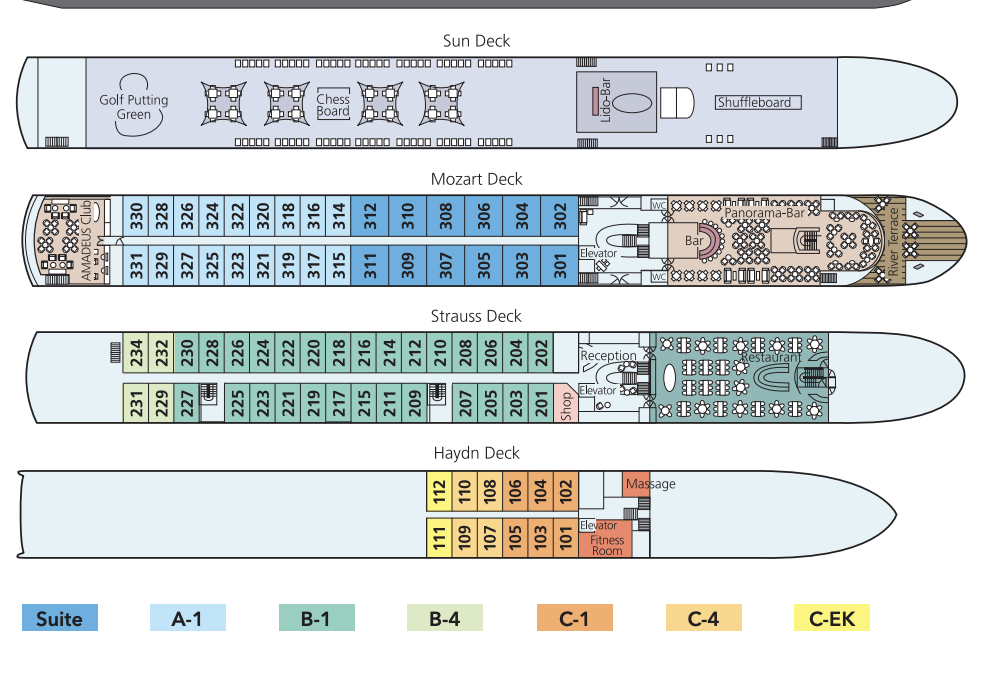Select the C-1 category legend box

pos(575,617)
